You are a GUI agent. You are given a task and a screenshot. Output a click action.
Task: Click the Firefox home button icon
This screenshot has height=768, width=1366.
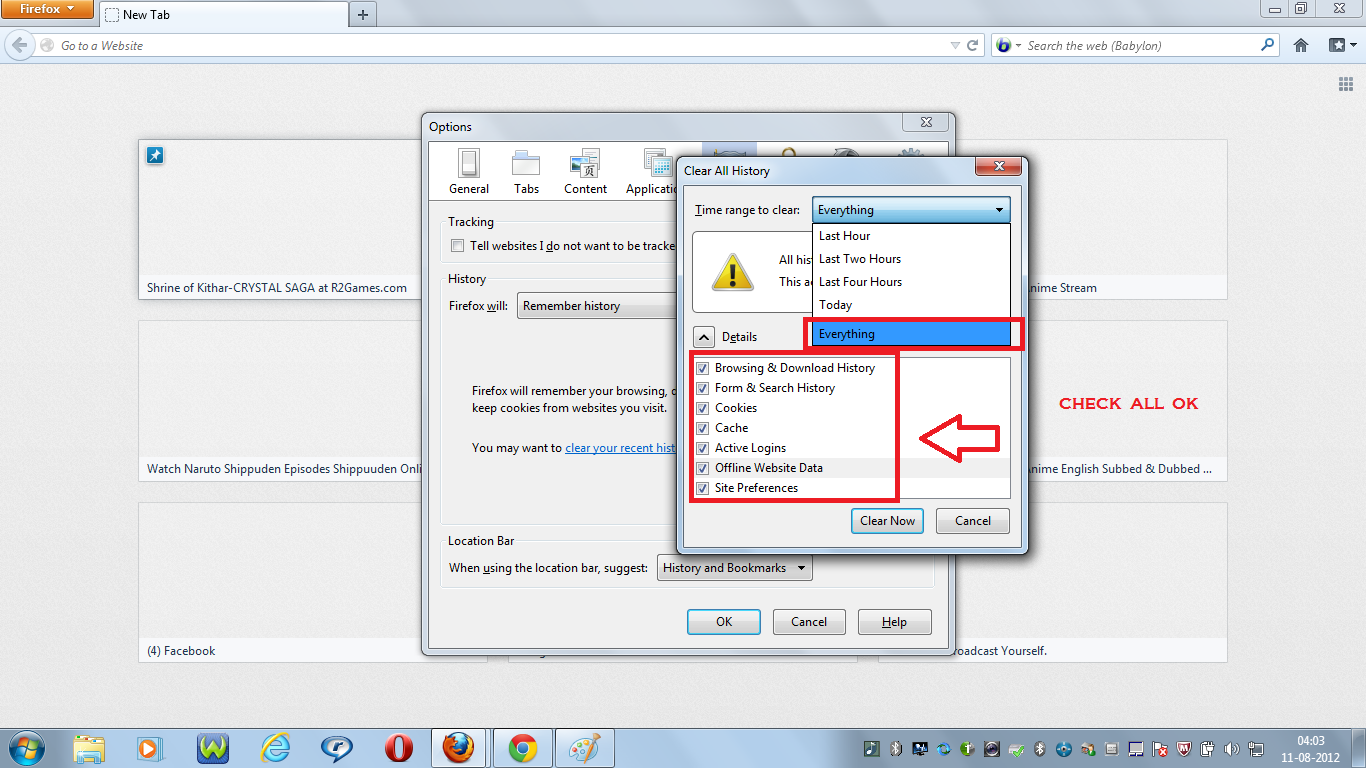coord(1301,45)
